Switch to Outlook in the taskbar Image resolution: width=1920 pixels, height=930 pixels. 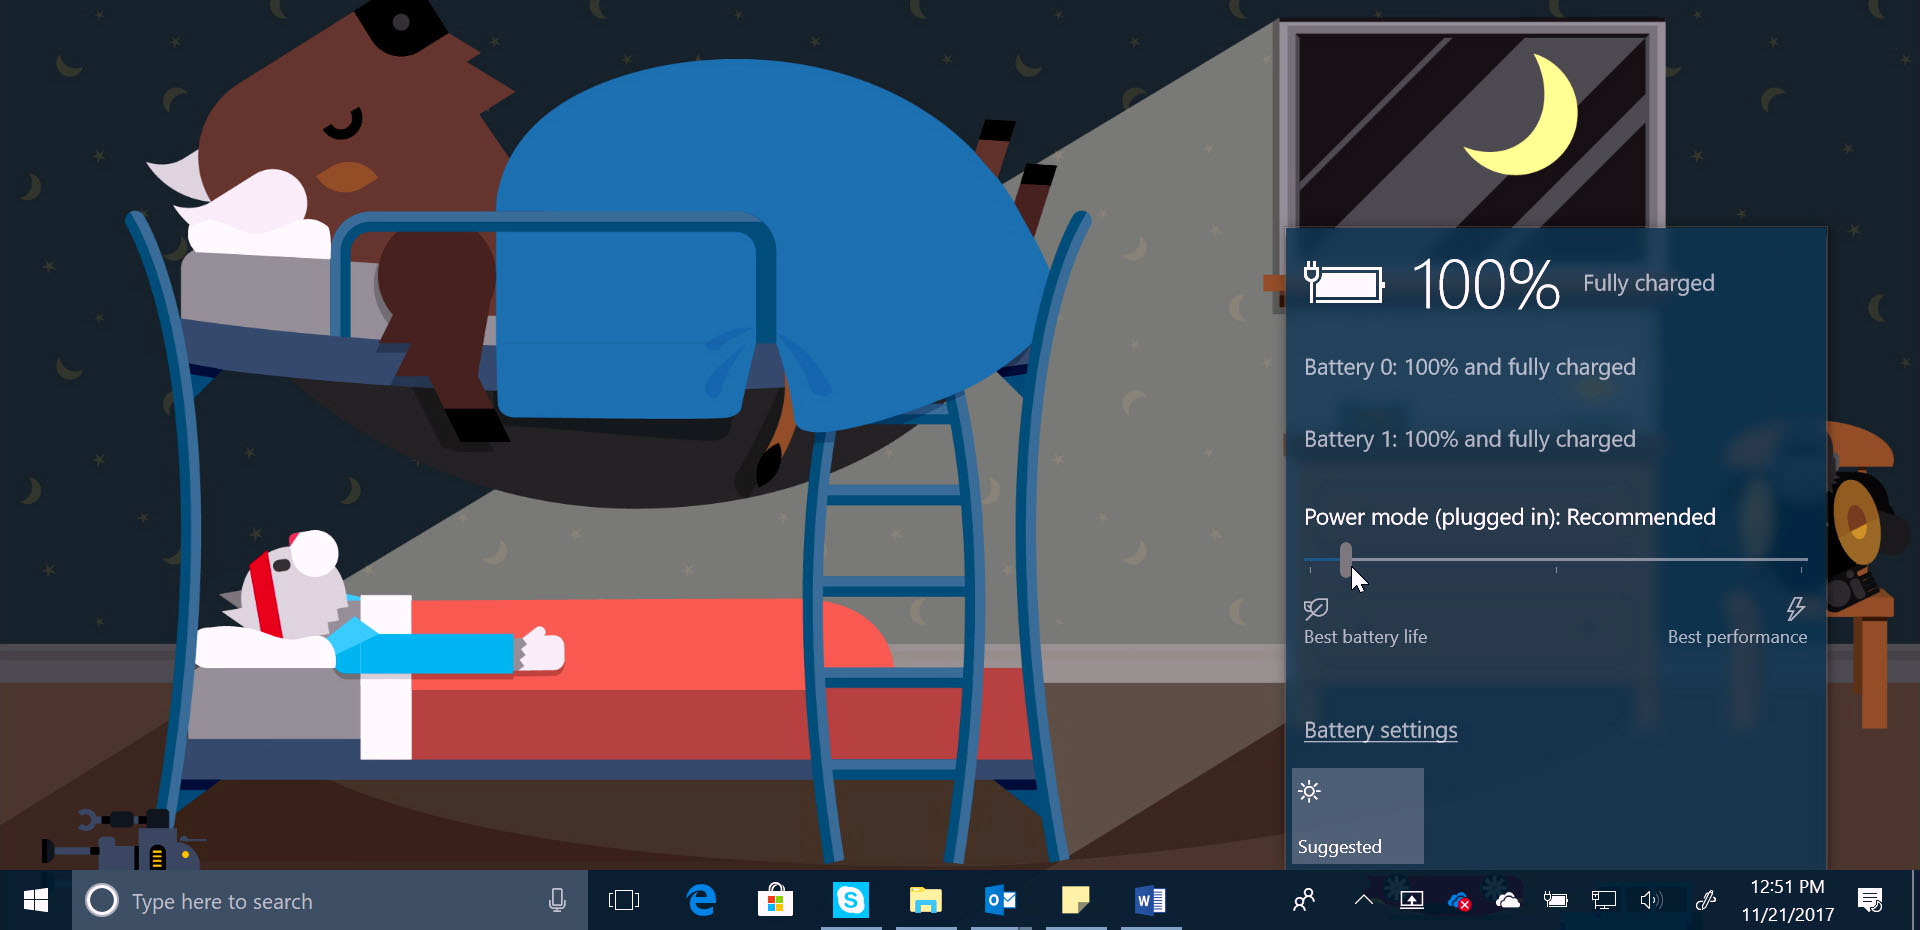1001,901
